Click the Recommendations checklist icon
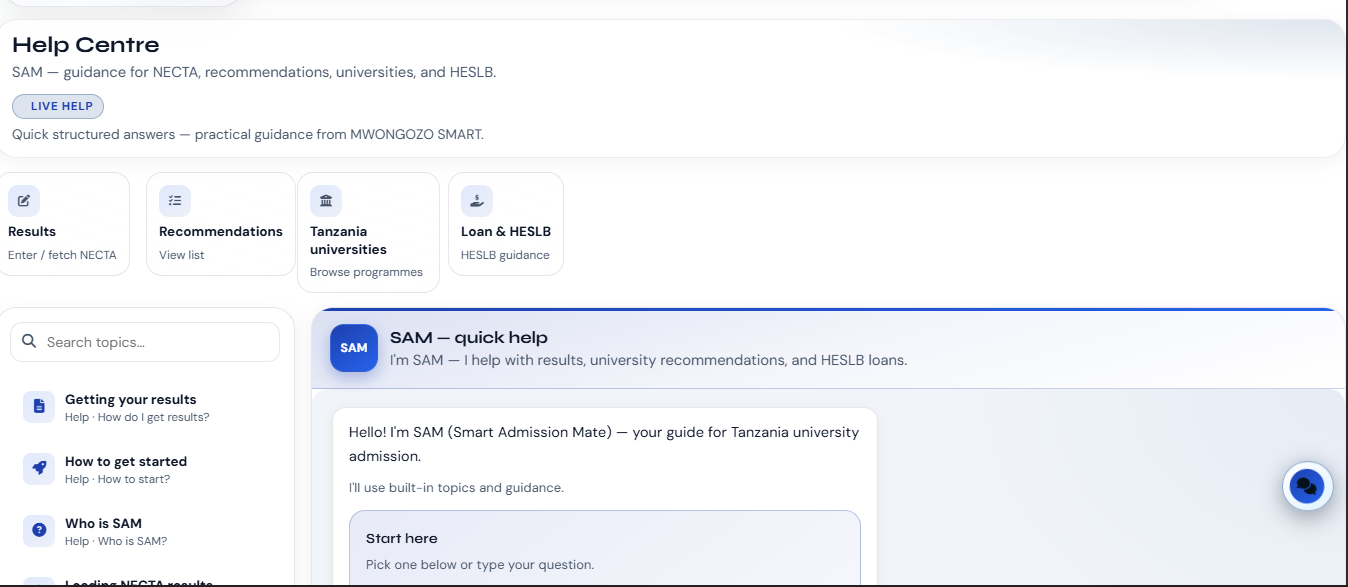This screenshot has height=587, width=1348. 175,201
